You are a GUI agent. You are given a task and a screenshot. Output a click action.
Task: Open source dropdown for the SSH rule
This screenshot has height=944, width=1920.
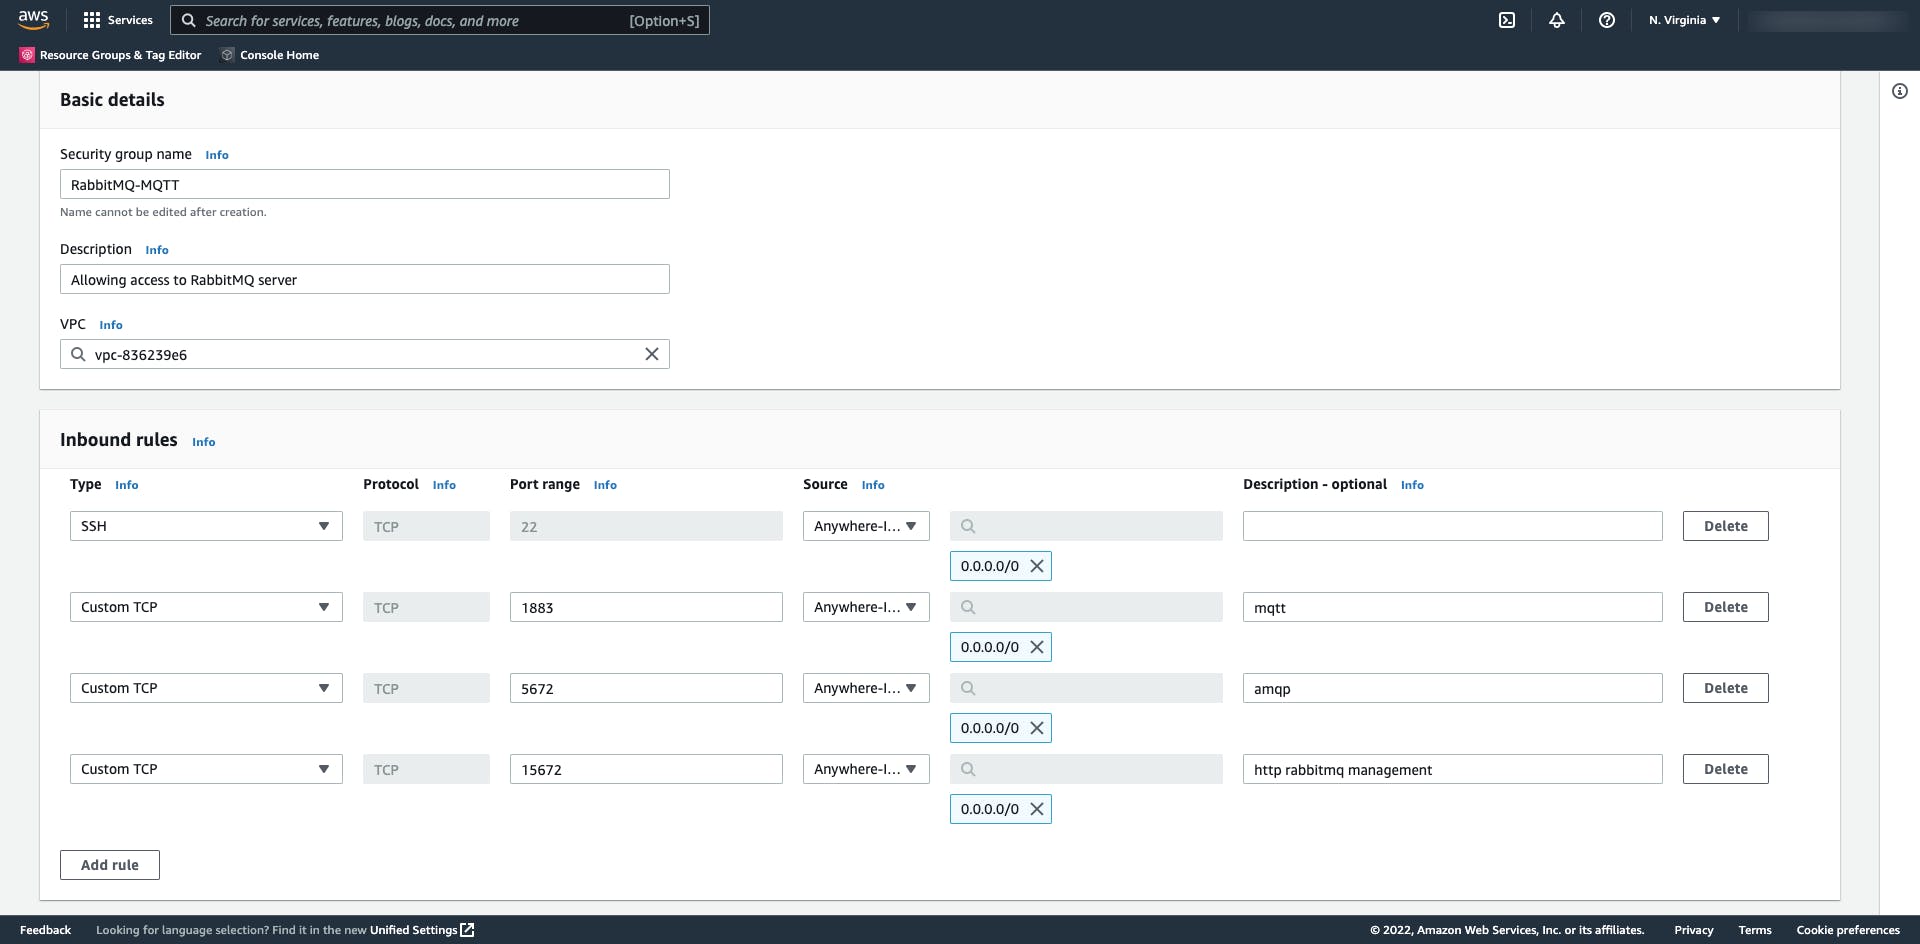[866, 526]
